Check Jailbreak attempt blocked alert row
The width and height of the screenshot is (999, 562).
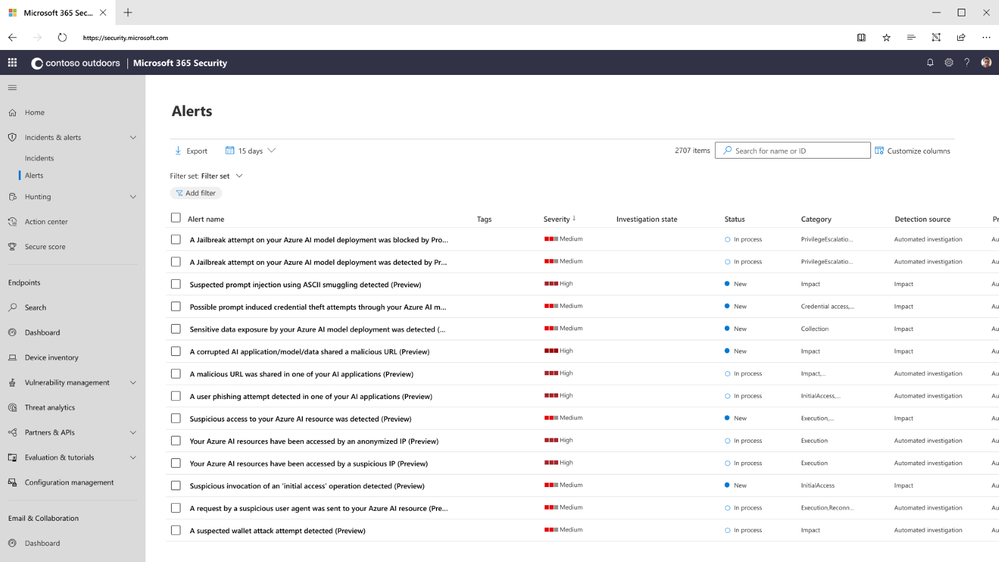(176, 240)
